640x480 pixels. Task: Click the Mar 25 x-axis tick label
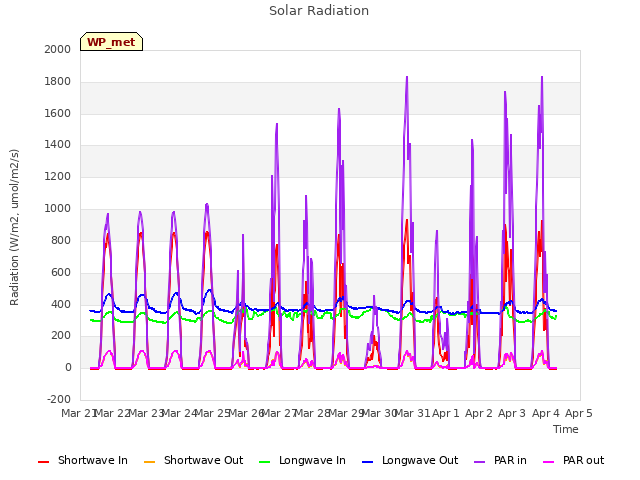click(x=212, y=413)
